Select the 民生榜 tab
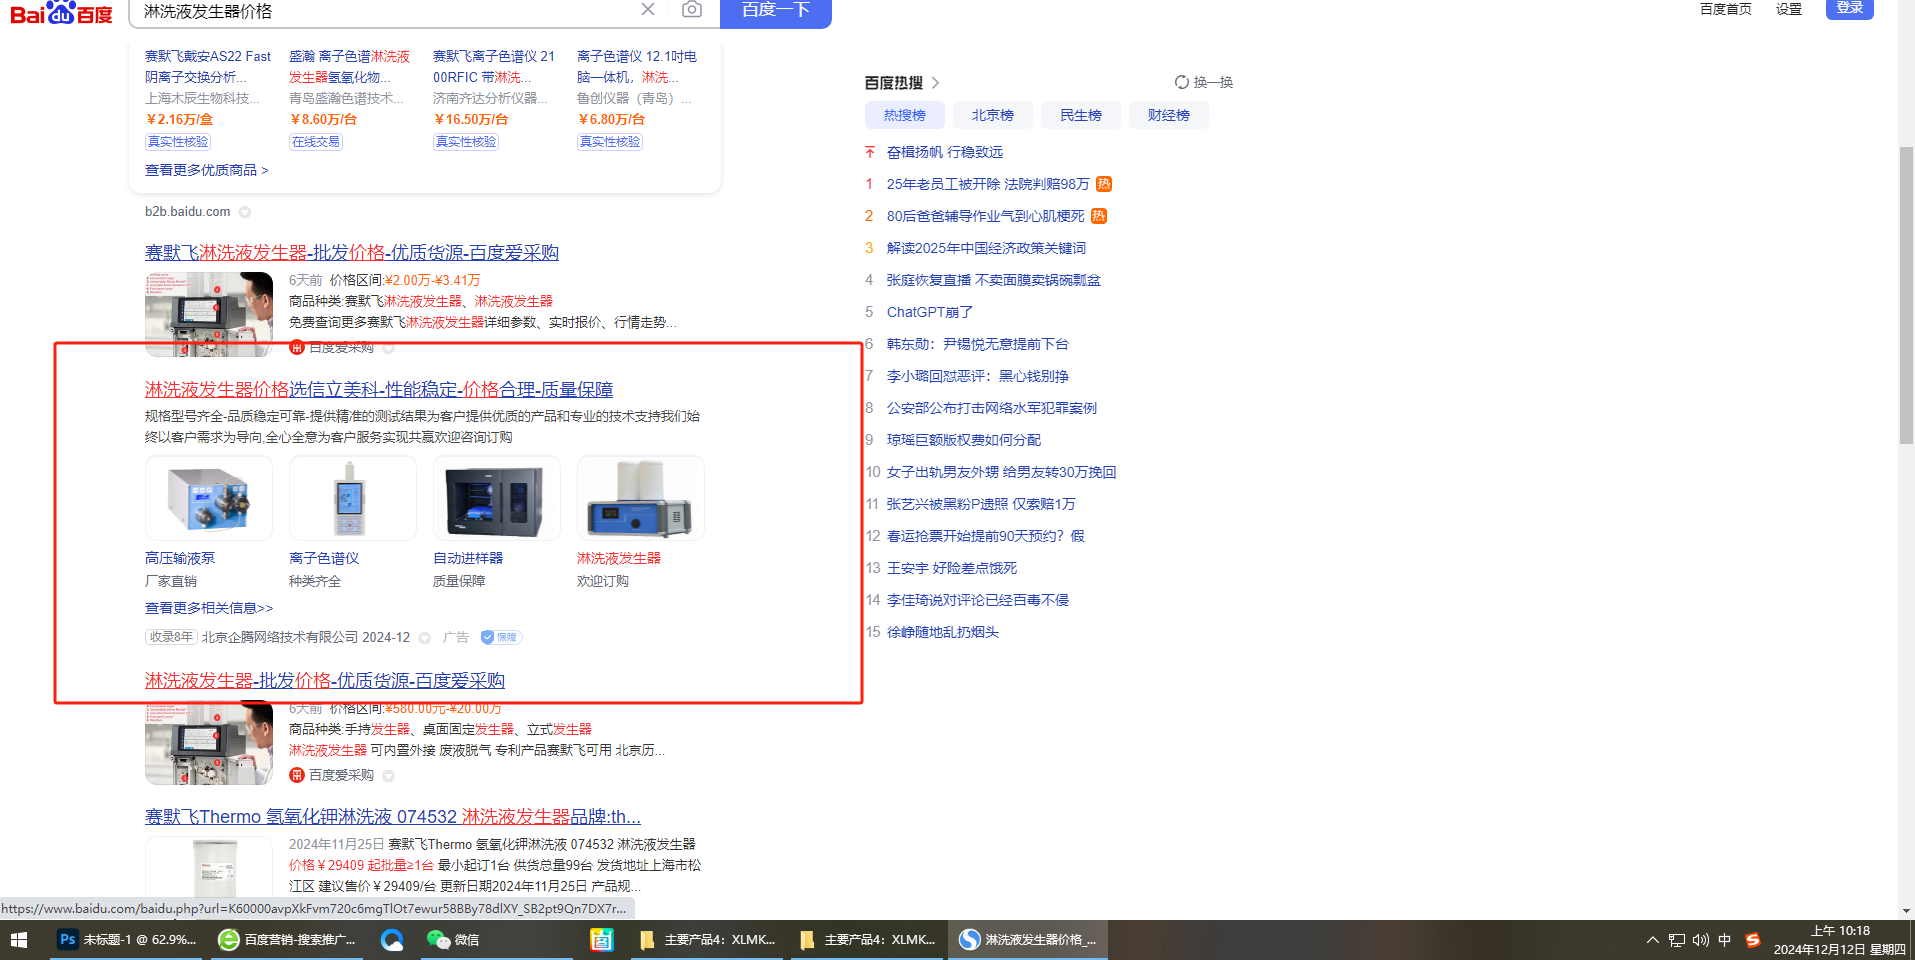Viewport: 1915px width, 960px height. point(1081,115)
